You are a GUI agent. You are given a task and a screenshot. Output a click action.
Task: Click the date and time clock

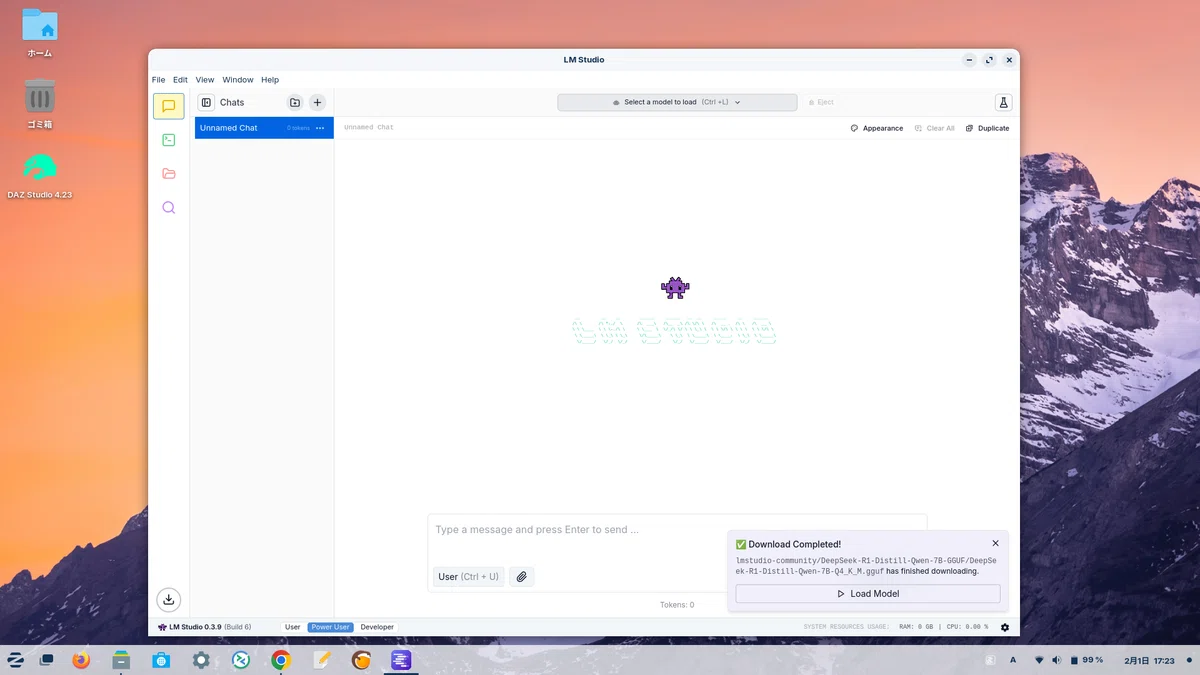1149,660
